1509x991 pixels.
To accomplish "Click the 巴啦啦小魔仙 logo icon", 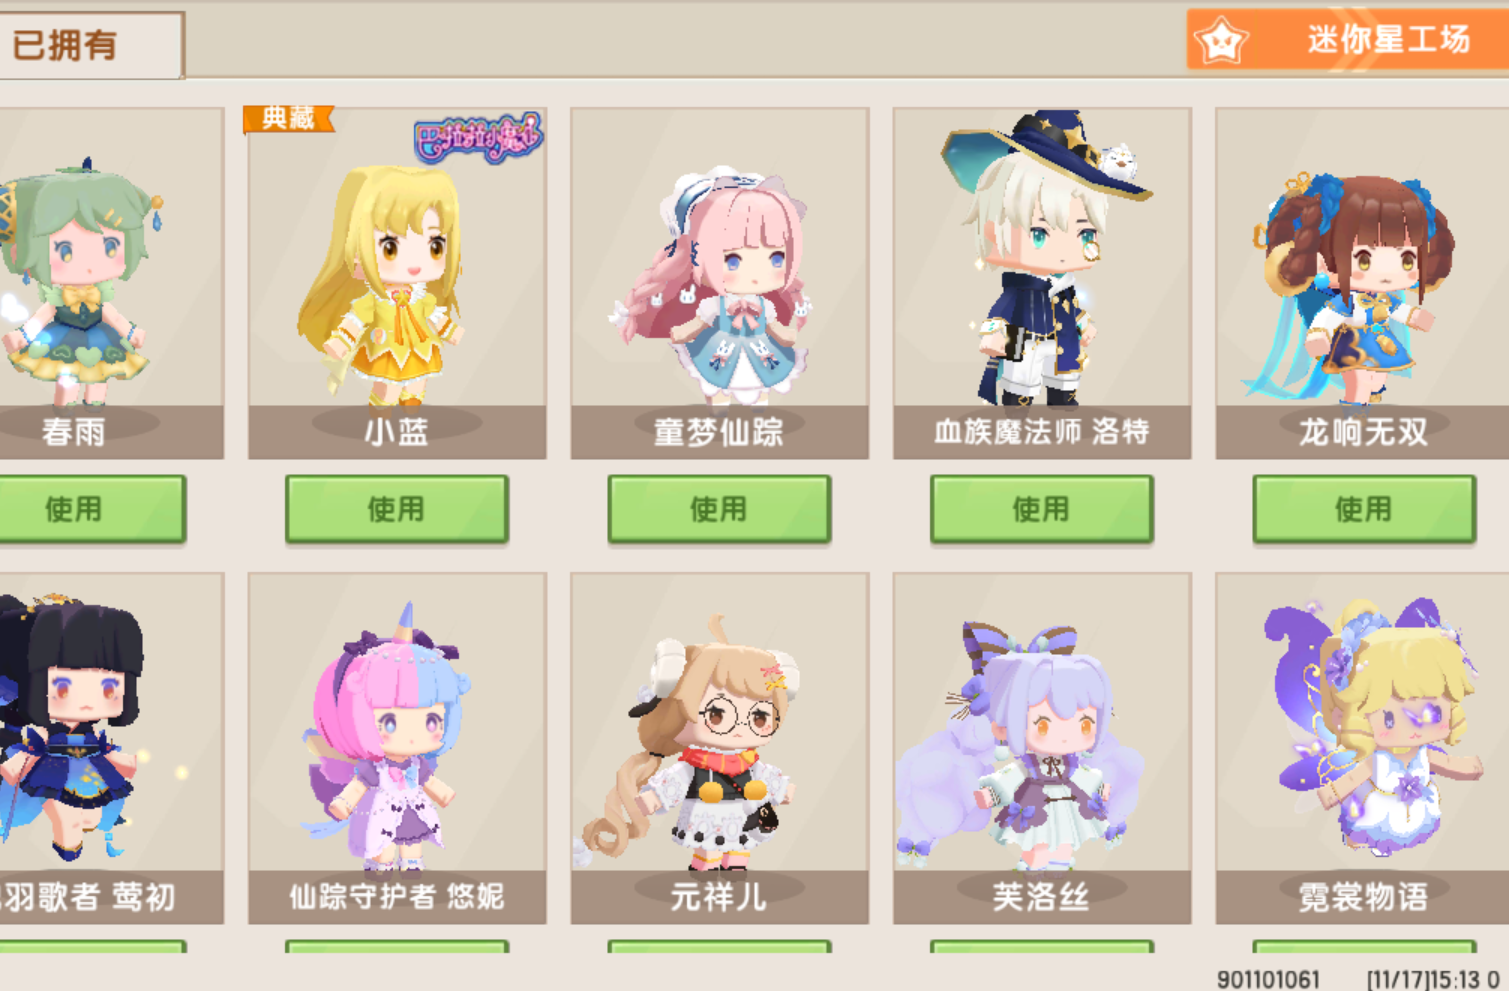I will [x=479, y=138].
